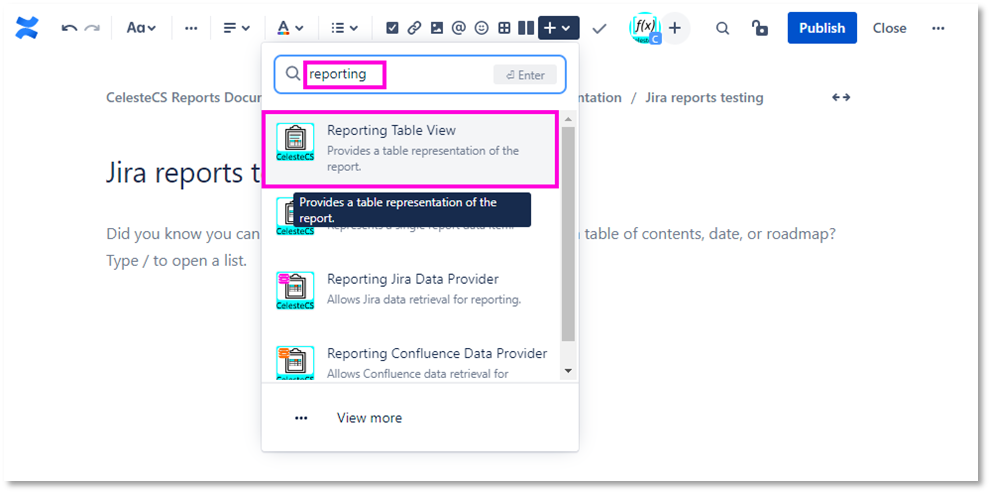Open the text alignment dropdown
This screenshot has height=494, width=991.
(236, 28)
